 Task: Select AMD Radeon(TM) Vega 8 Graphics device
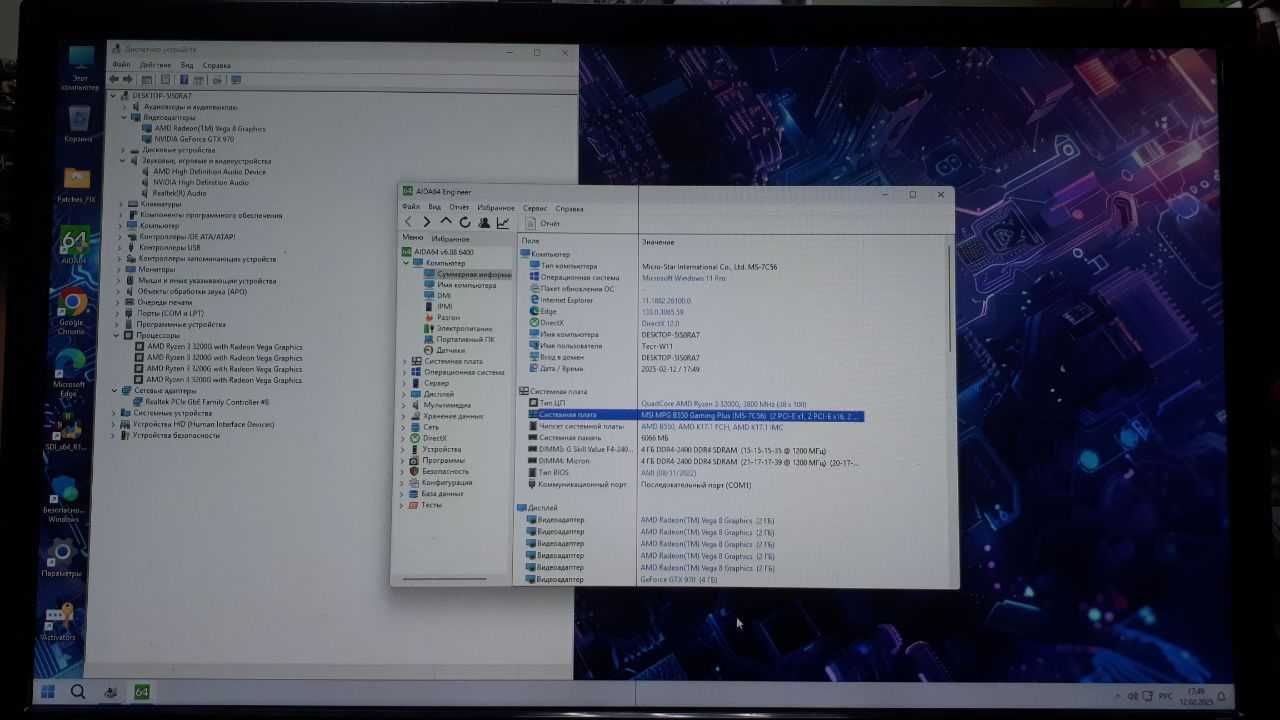(204, 128)
